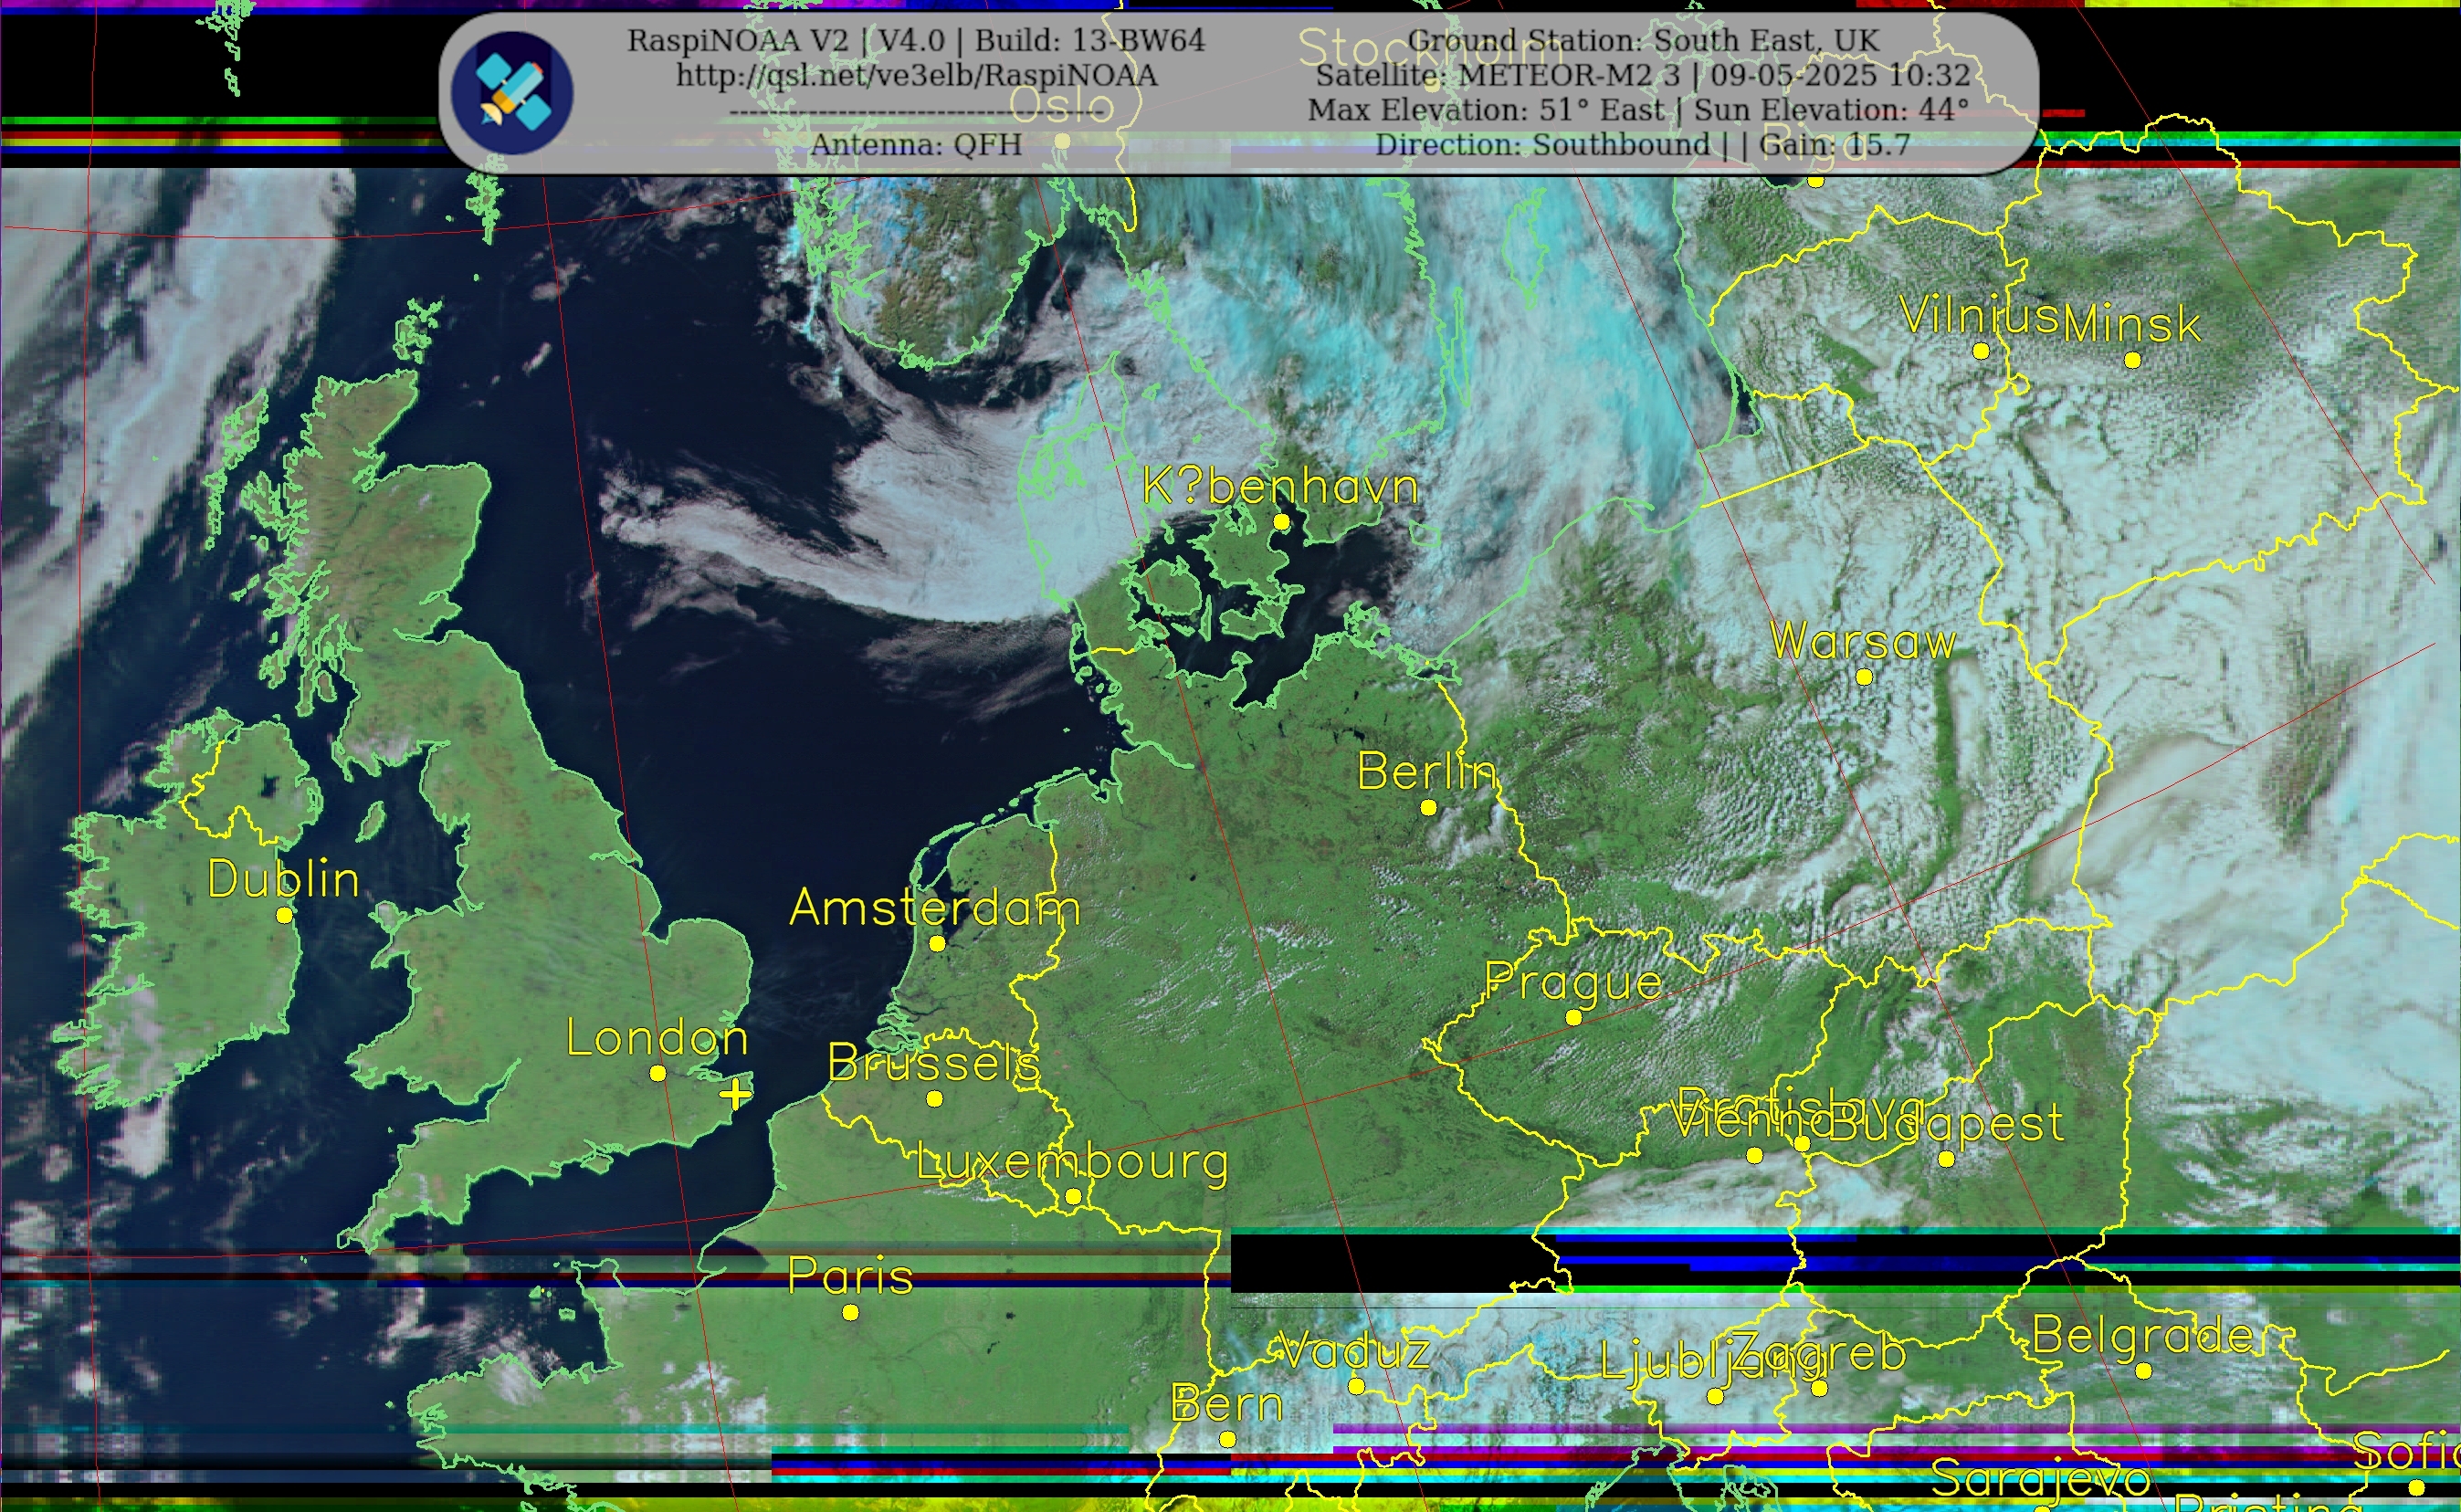The width and height of the screenshot is (2461, 1512).
Task: Click the Dublin map label
Action: [x=283, y=880]
